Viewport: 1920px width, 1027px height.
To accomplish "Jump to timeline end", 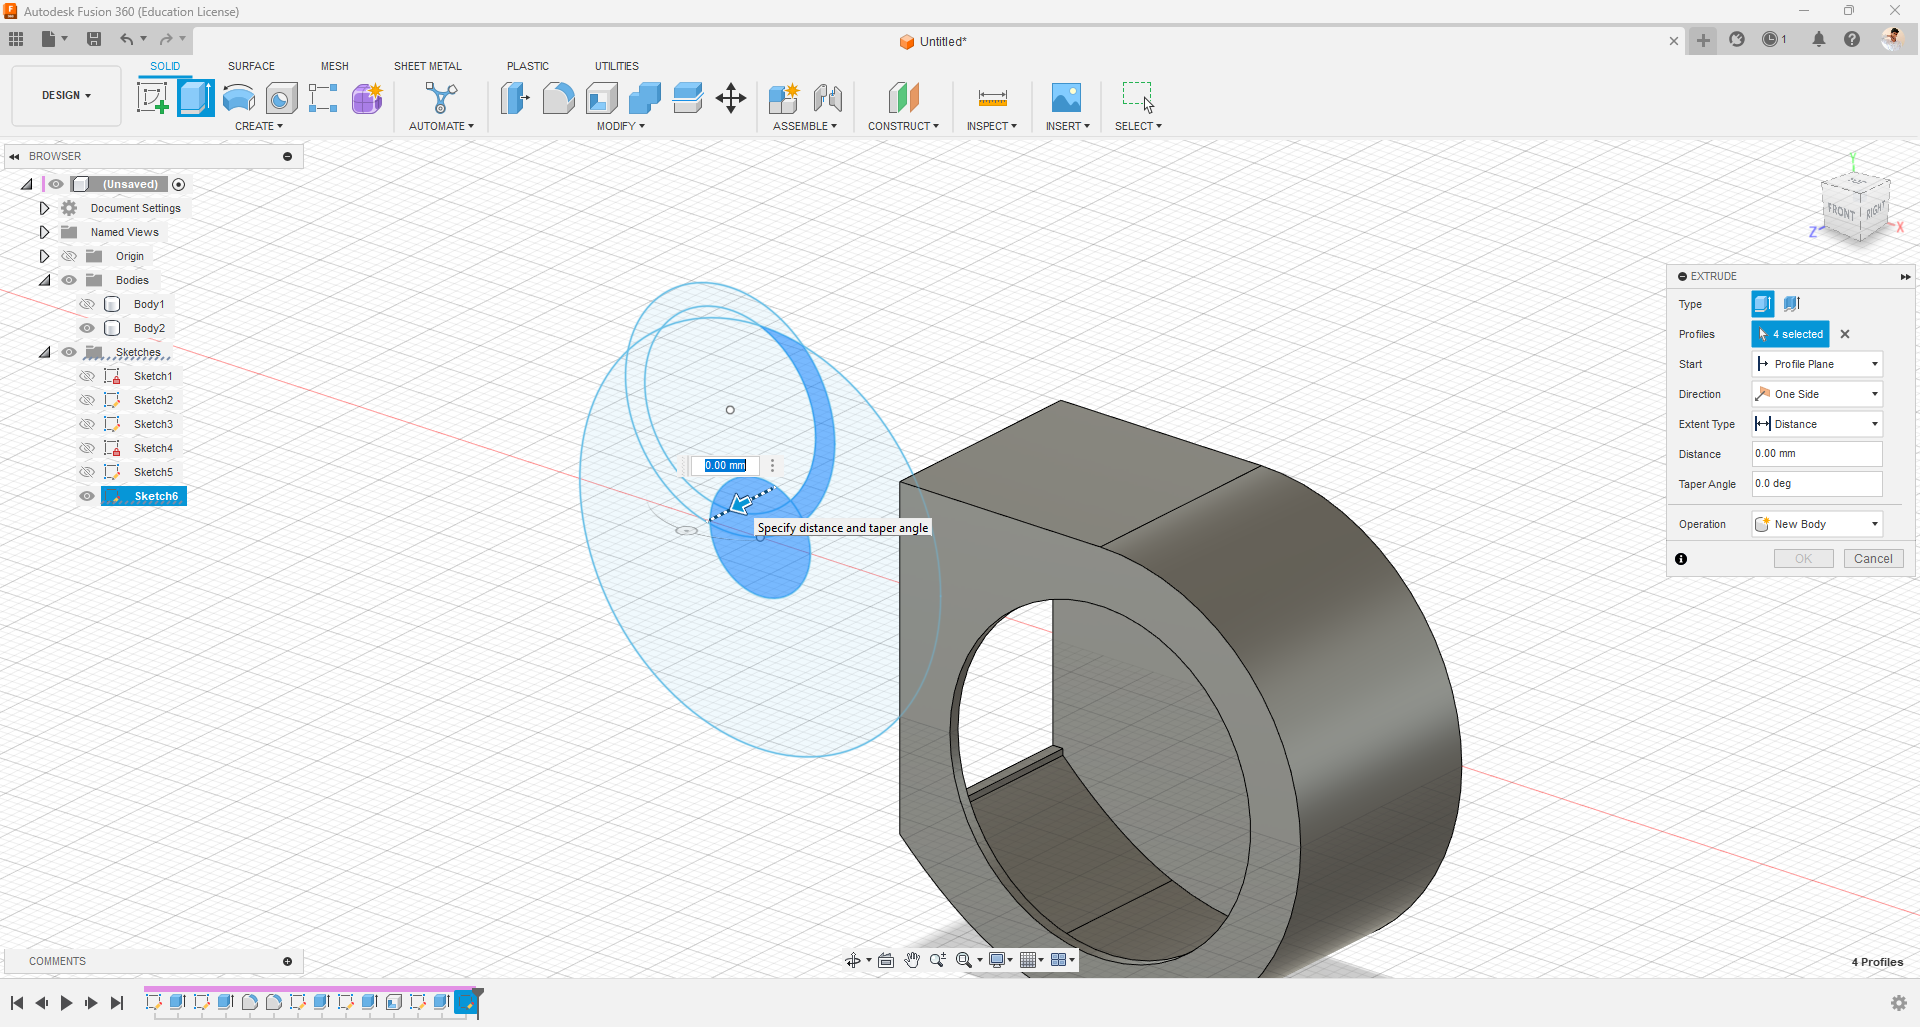I will point(117,1003).
